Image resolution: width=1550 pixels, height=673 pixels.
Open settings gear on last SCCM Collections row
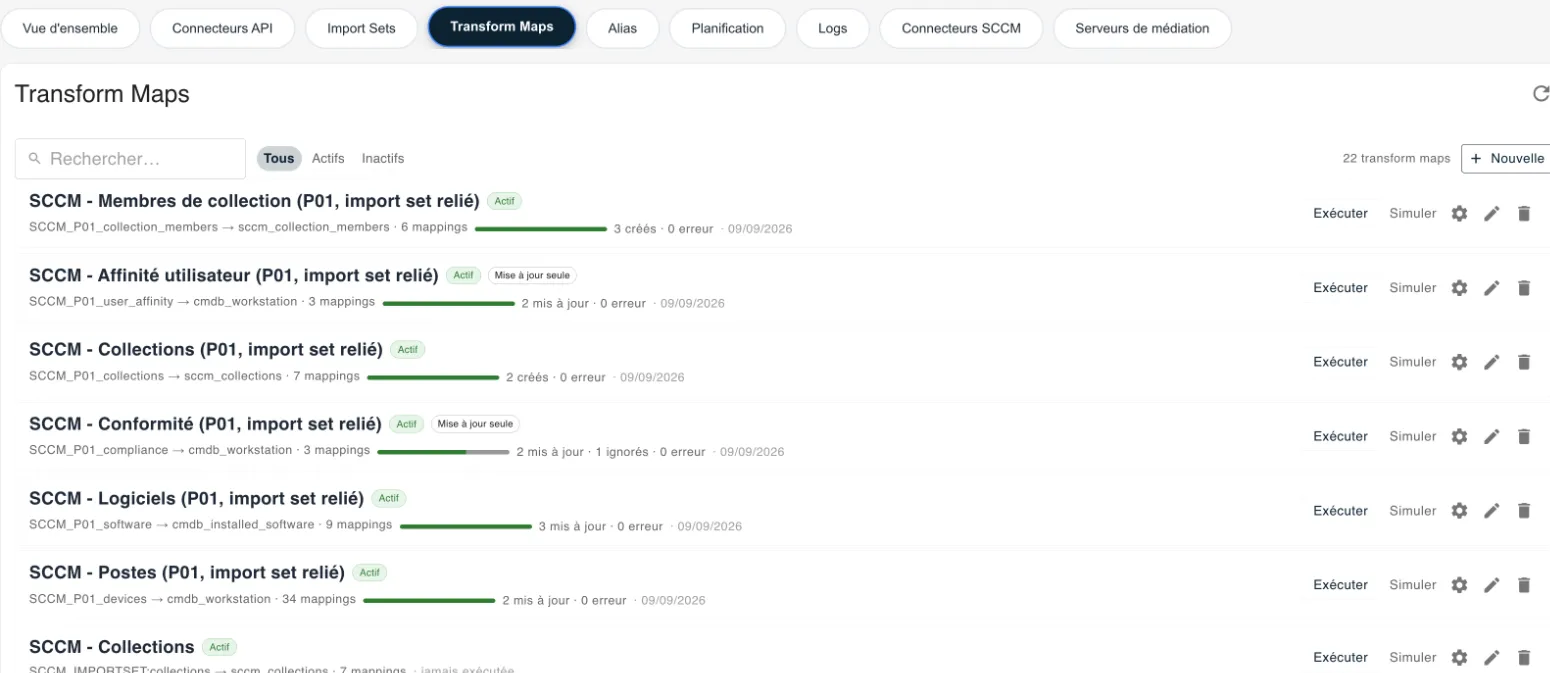click(1459, 658)
